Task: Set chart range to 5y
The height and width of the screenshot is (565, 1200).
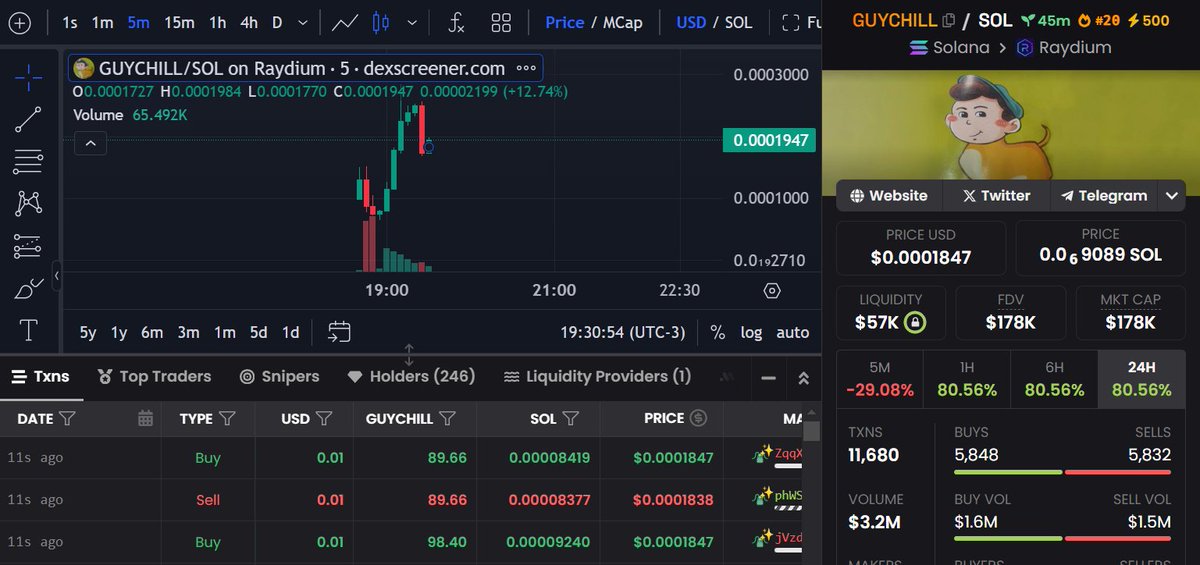Action: pos(88,332)
